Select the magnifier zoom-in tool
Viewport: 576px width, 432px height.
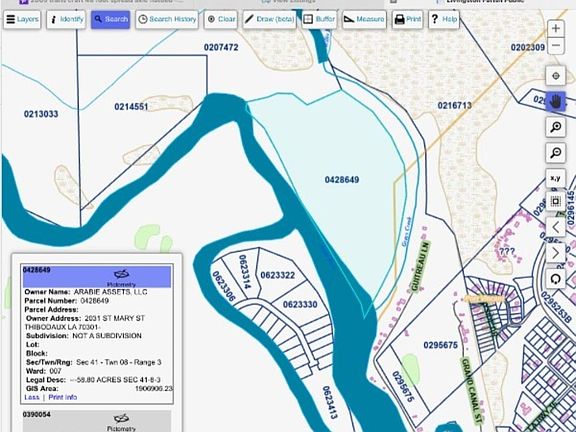tap(556, 127)
